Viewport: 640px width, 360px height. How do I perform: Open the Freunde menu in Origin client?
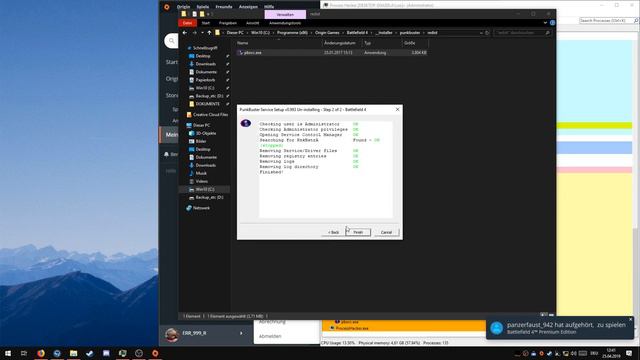(224, 7)
